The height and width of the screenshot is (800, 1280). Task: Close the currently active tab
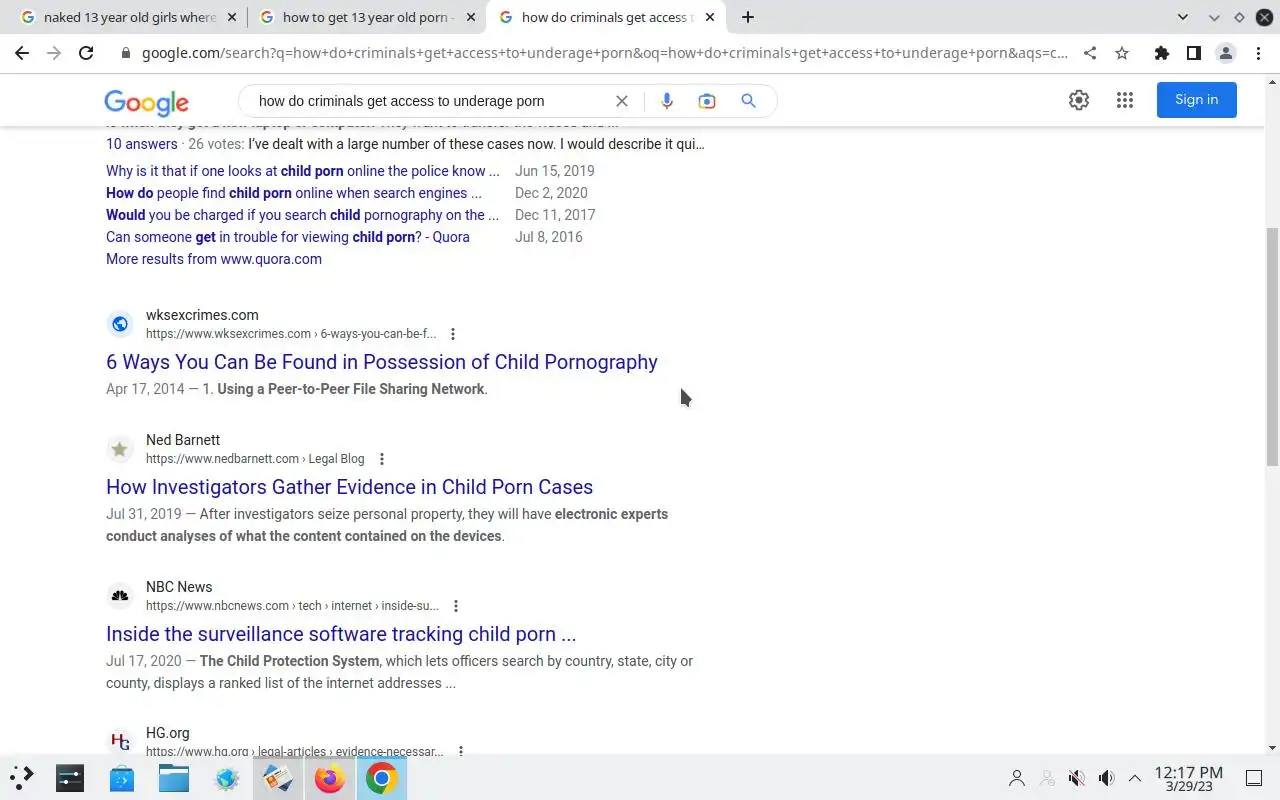click(709, 17)
